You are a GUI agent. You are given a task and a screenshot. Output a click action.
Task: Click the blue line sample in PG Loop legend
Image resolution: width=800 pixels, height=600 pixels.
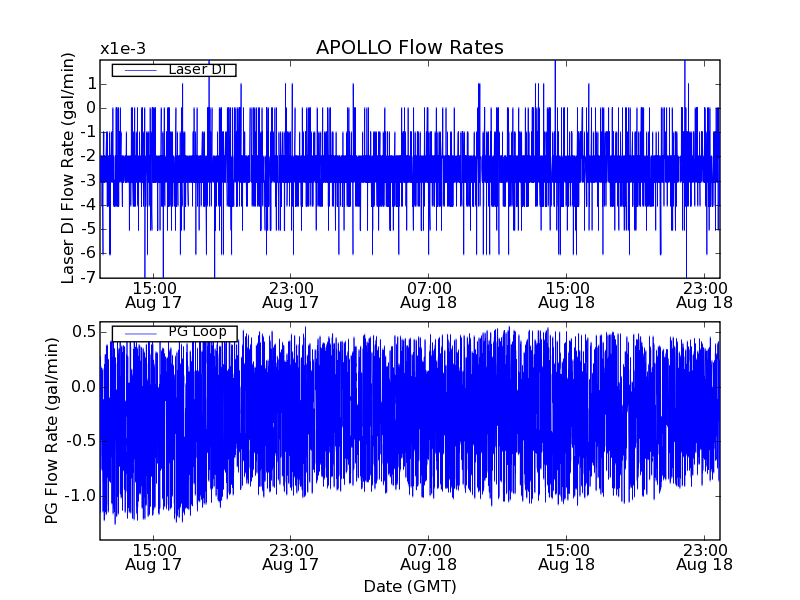(x=137, y=333)
